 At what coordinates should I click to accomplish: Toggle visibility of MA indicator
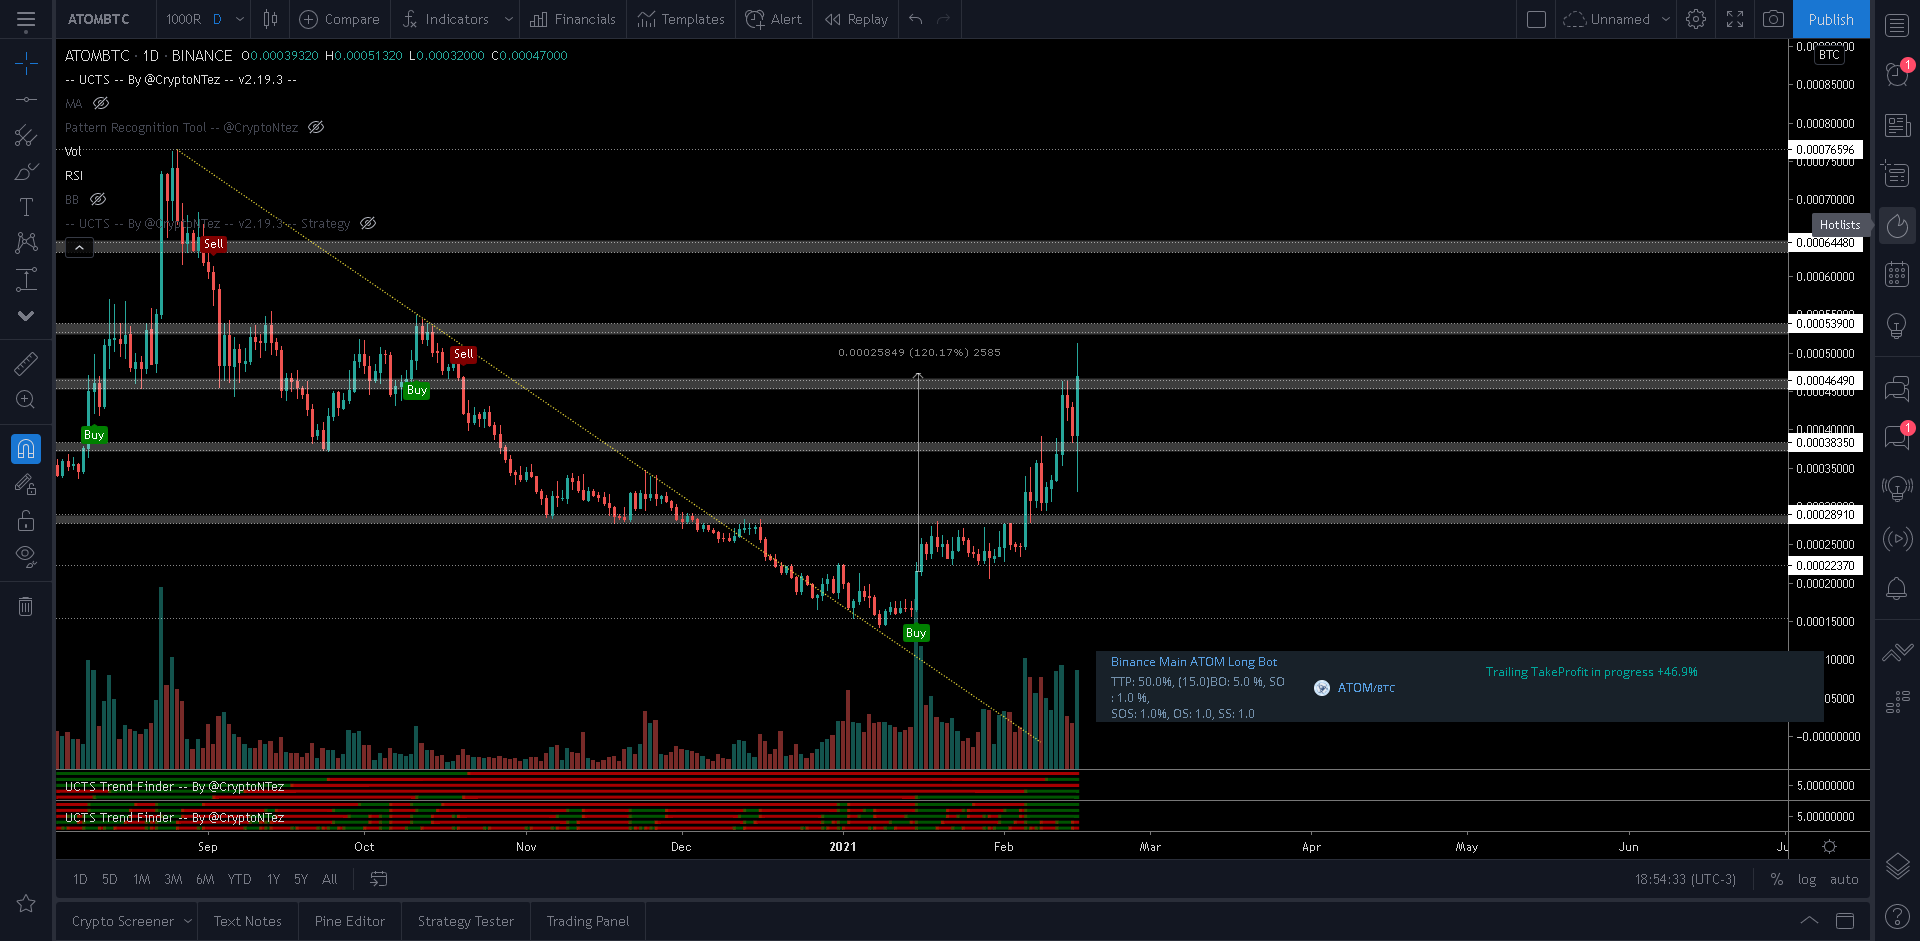coord(101,103)
